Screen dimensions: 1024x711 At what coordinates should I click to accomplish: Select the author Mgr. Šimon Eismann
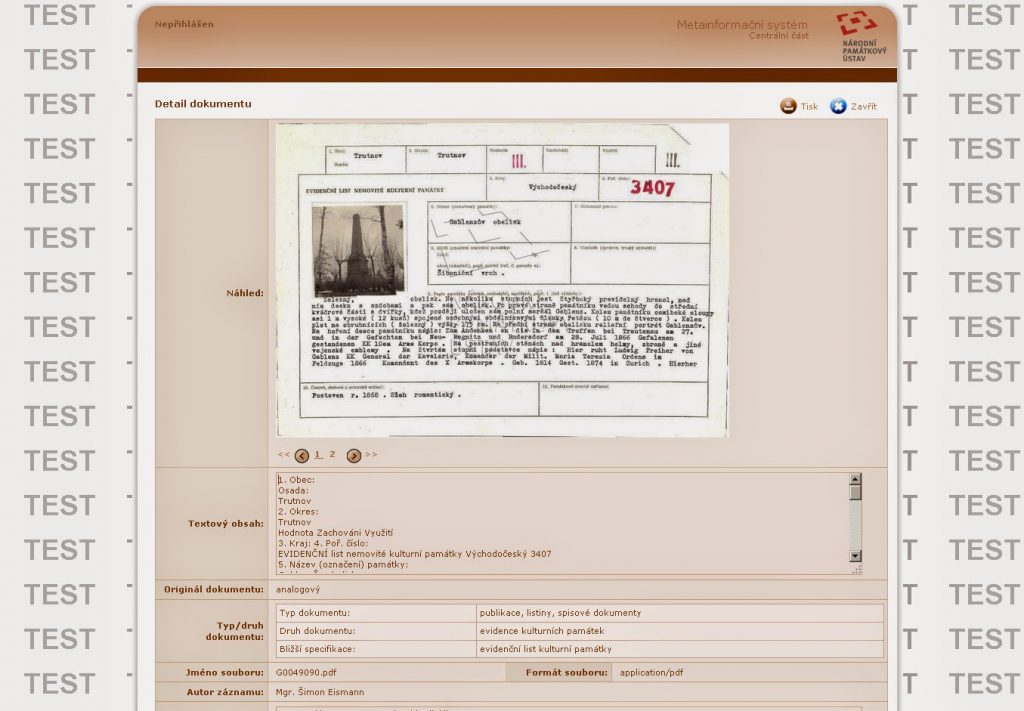pos(320,692)
